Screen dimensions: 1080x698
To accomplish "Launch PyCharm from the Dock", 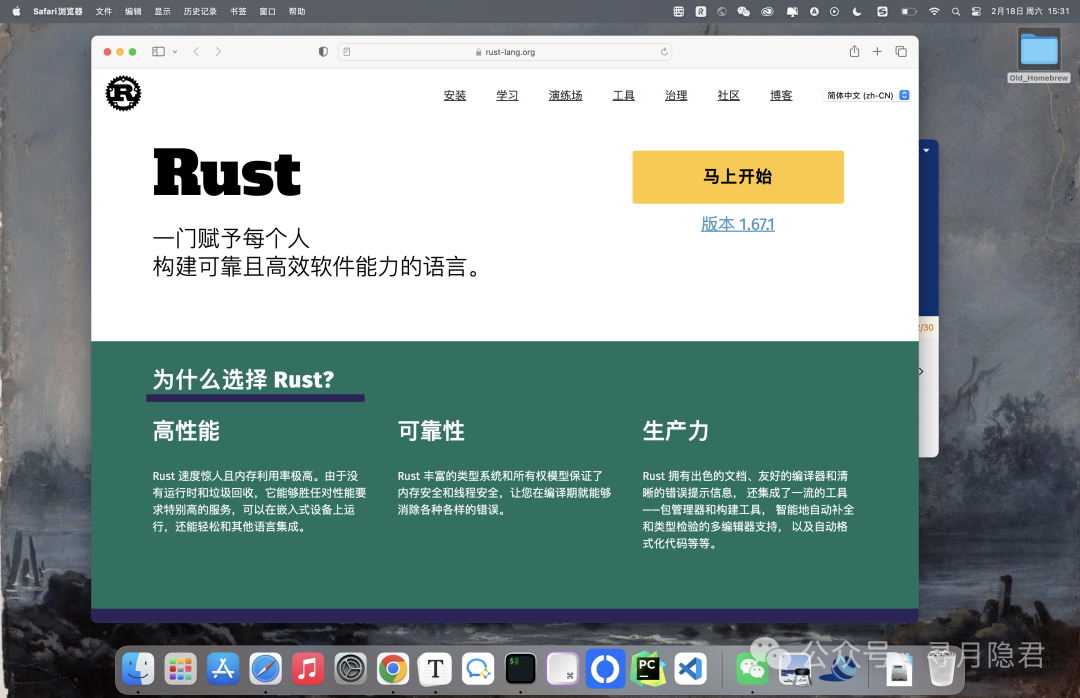I will tap(648, 668).
